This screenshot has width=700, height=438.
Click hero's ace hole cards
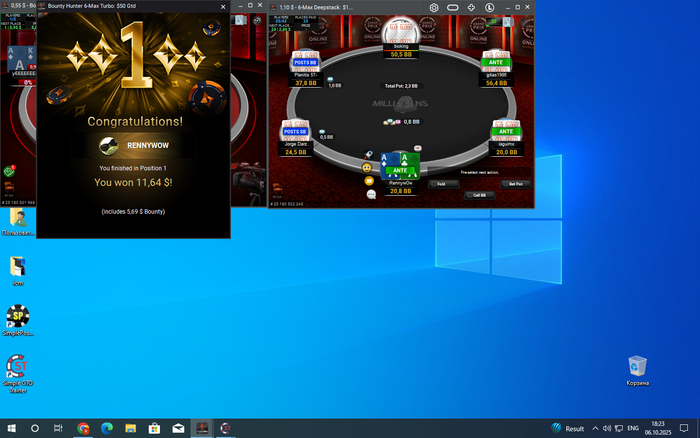(400, 164)
